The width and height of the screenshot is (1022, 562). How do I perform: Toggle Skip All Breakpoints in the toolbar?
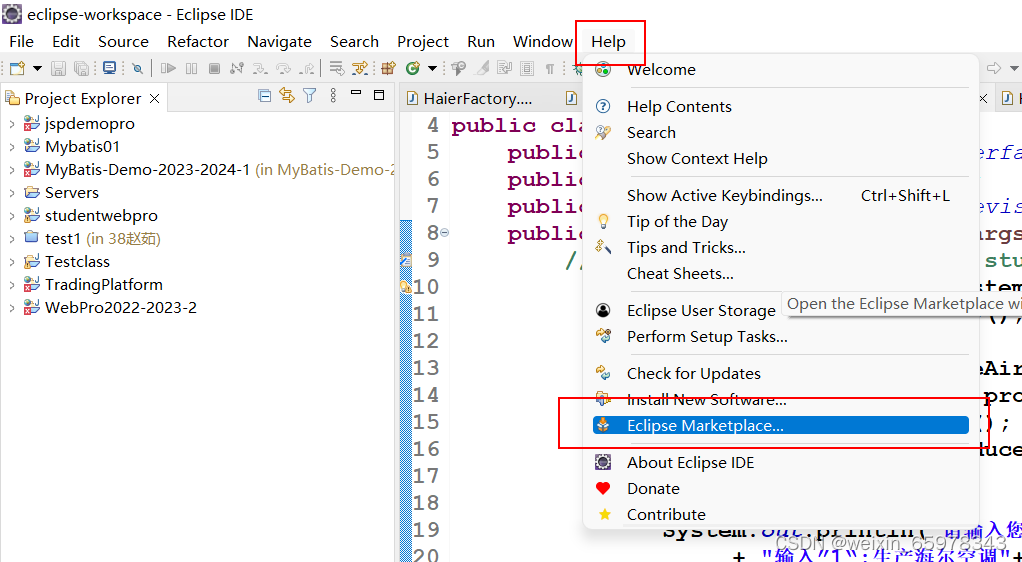(138, 68)
